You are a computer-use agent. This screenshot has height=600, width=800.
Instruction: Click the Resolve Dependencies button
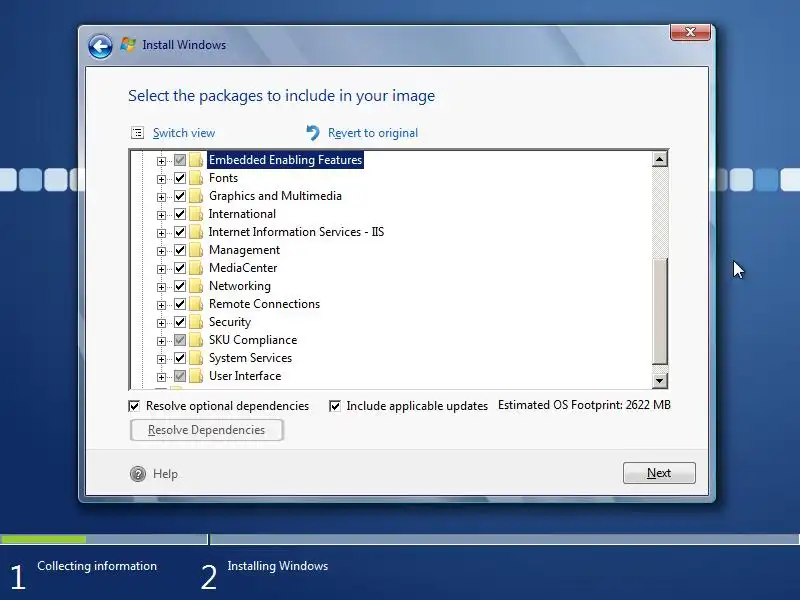click(x=207, y=430)
